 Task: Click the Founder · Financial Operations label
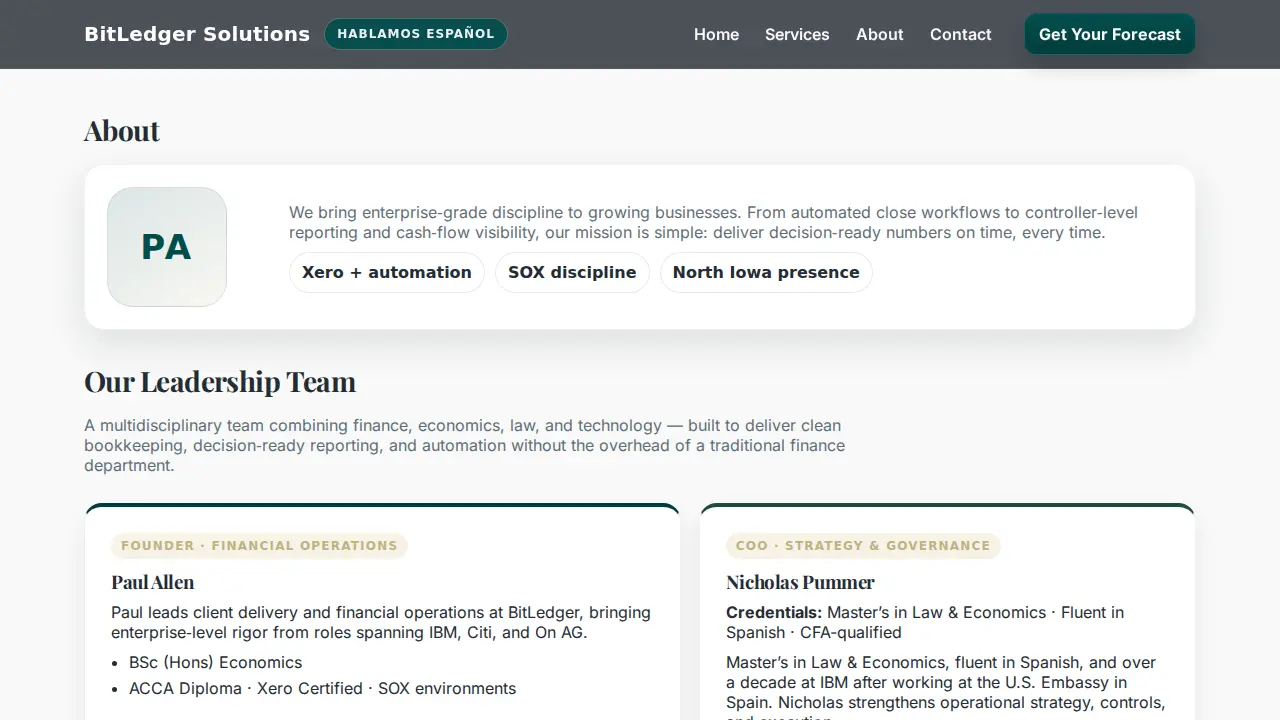click(259, 545)
